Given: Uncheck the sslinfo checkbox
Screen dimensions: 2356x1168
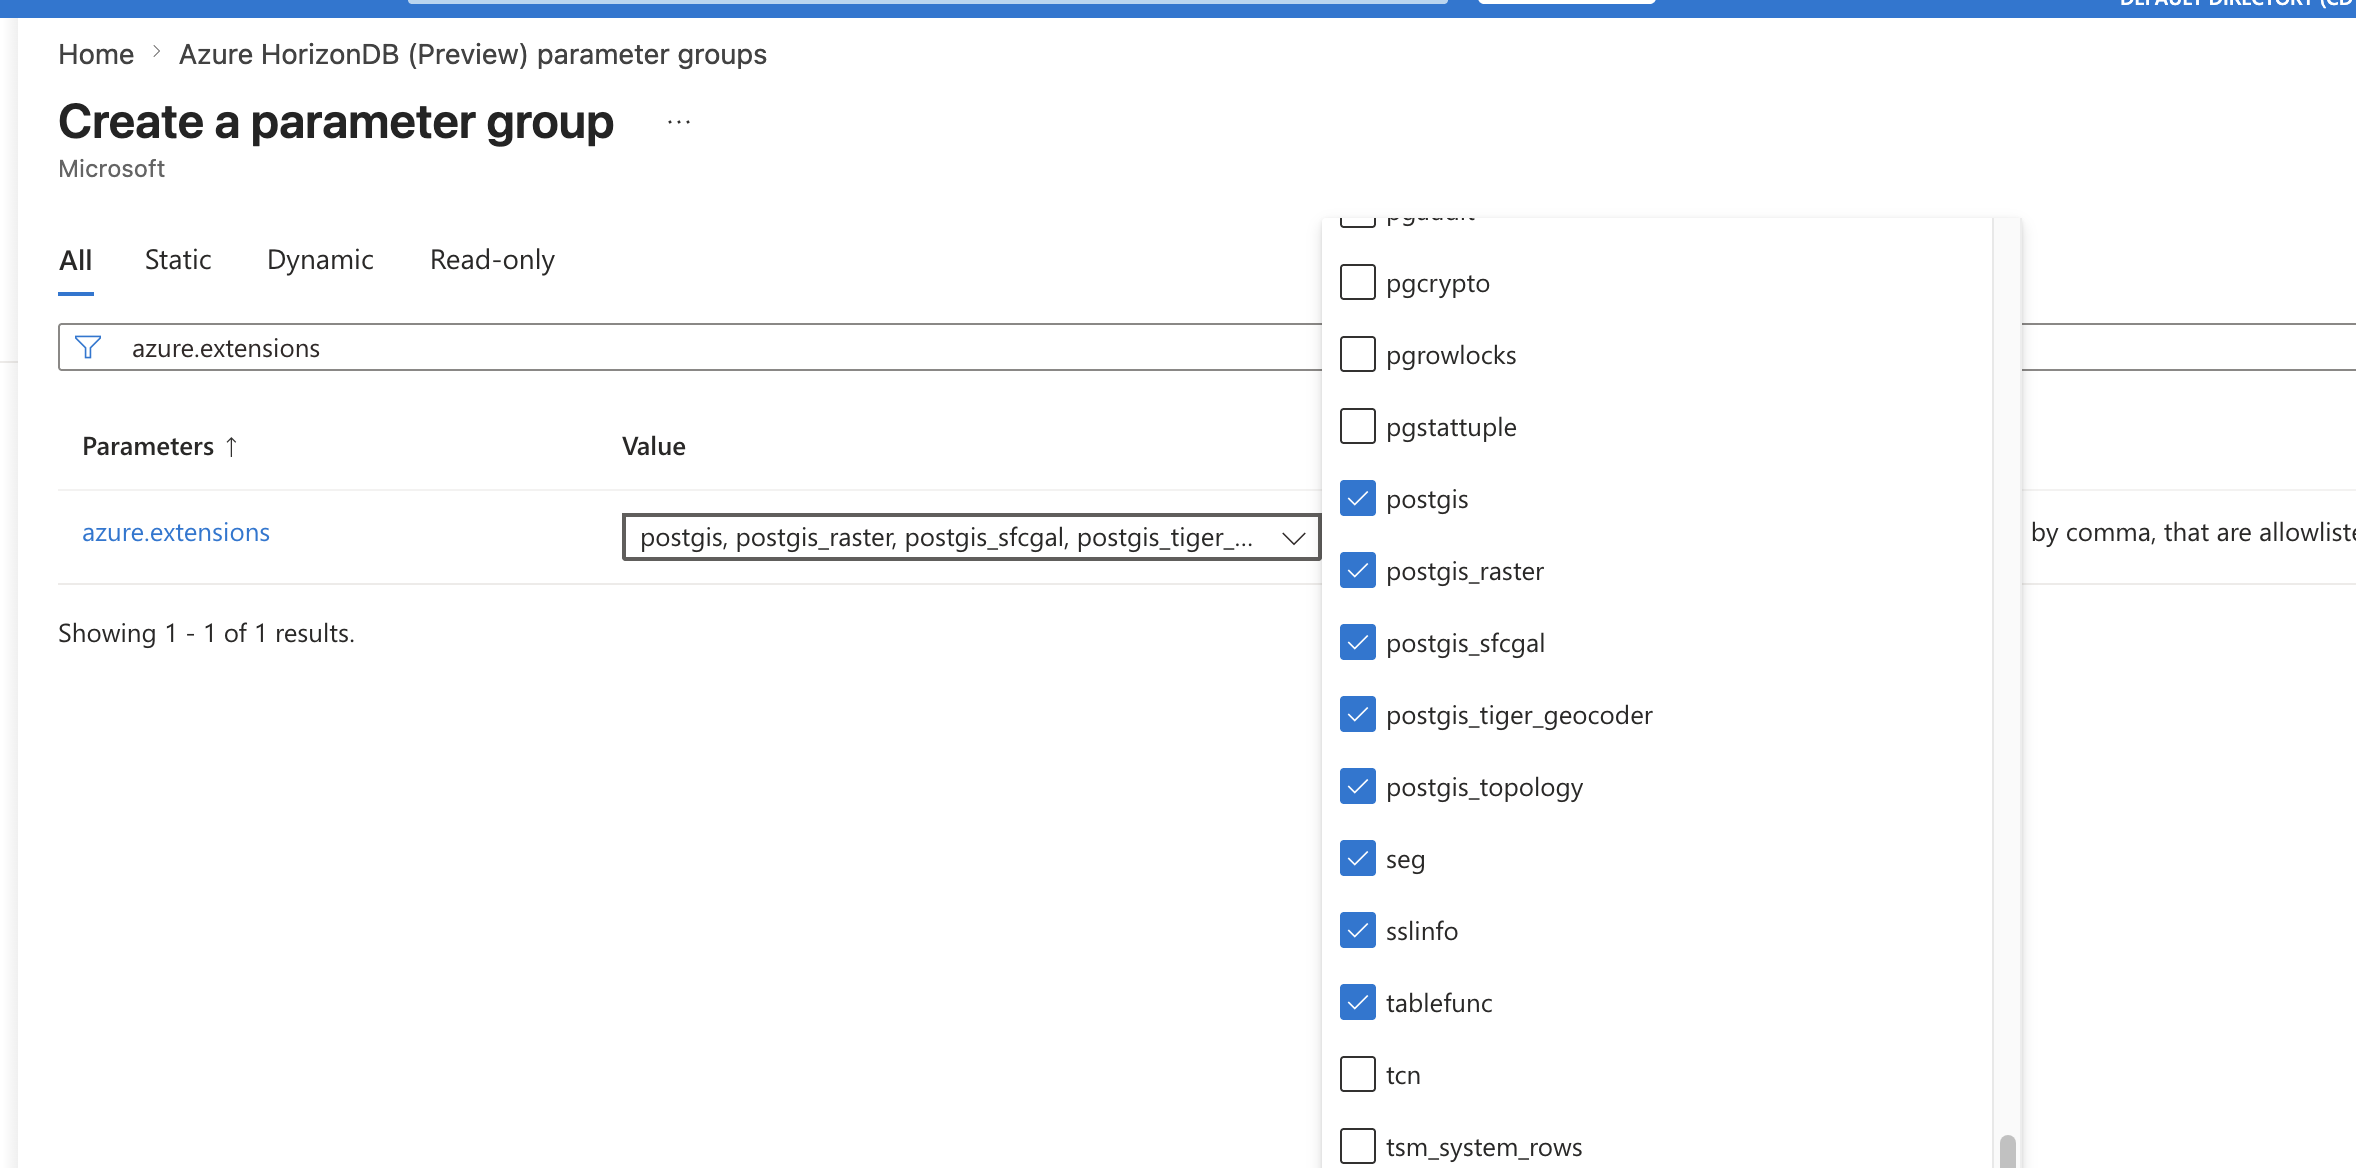Looking at the screenshot, I should click(1357, 930).
